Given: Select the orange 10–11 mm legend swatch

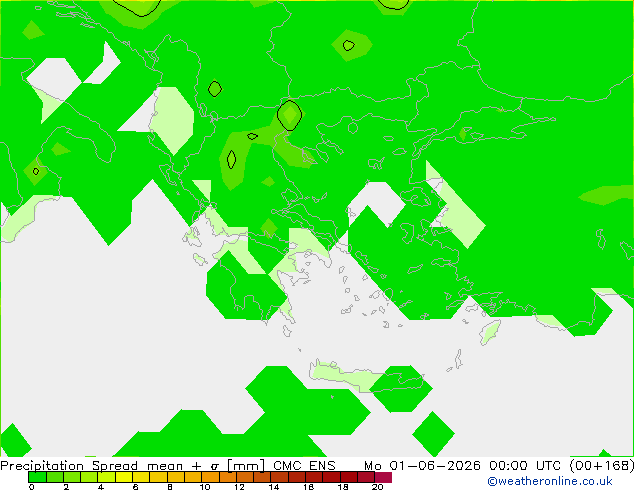Looking at the screenshot, I should (x=210, y=477).
